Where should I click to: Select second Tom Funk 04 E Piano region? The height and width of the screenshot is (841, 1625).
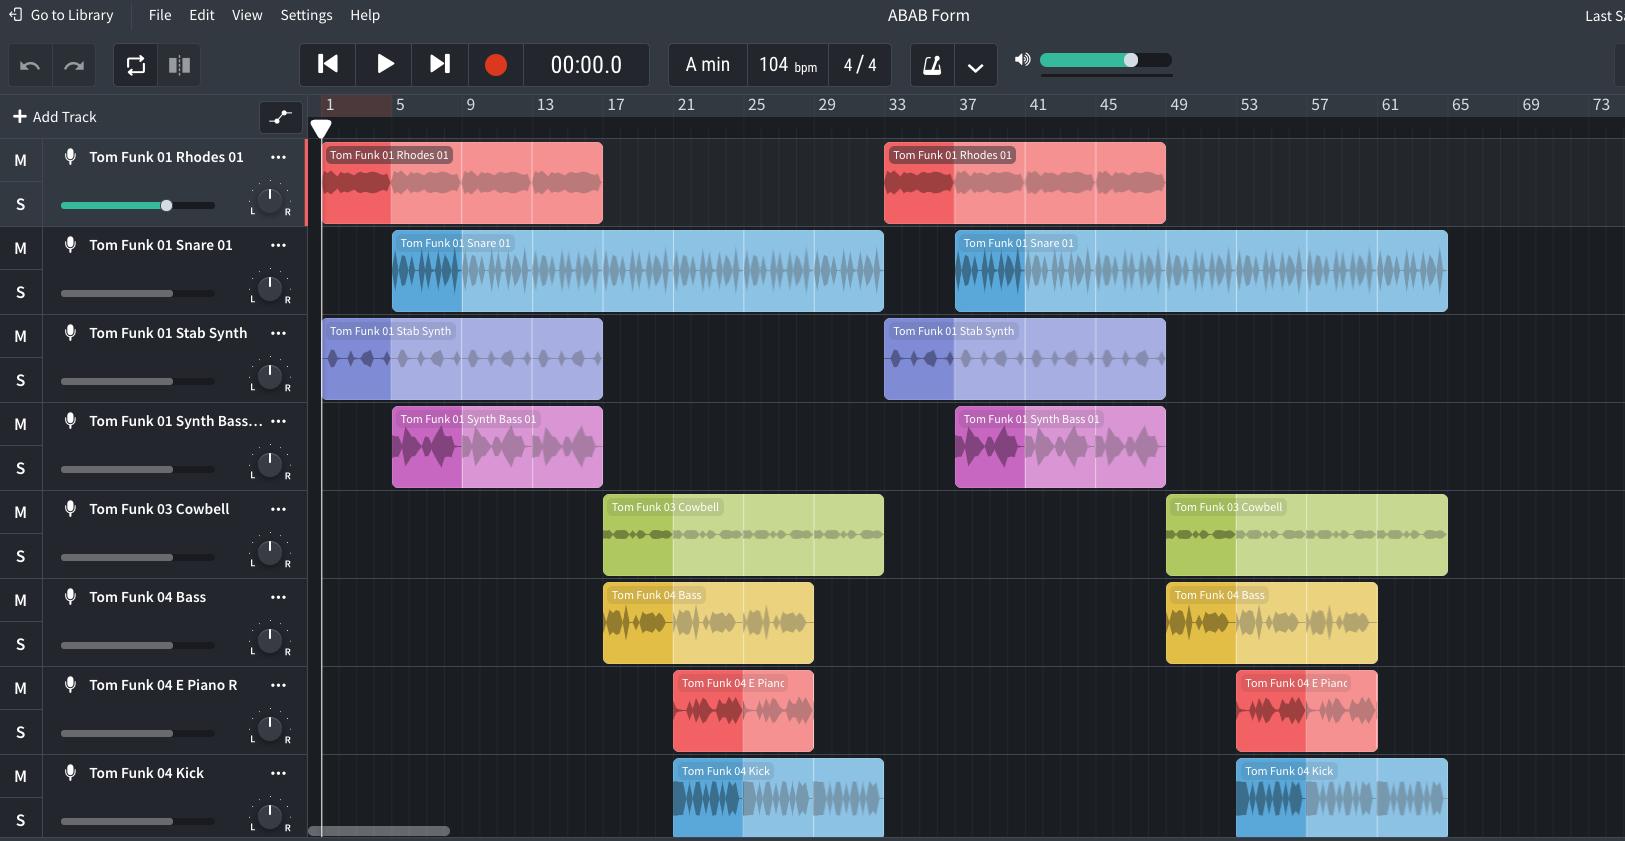click(x=1307, y=711)
